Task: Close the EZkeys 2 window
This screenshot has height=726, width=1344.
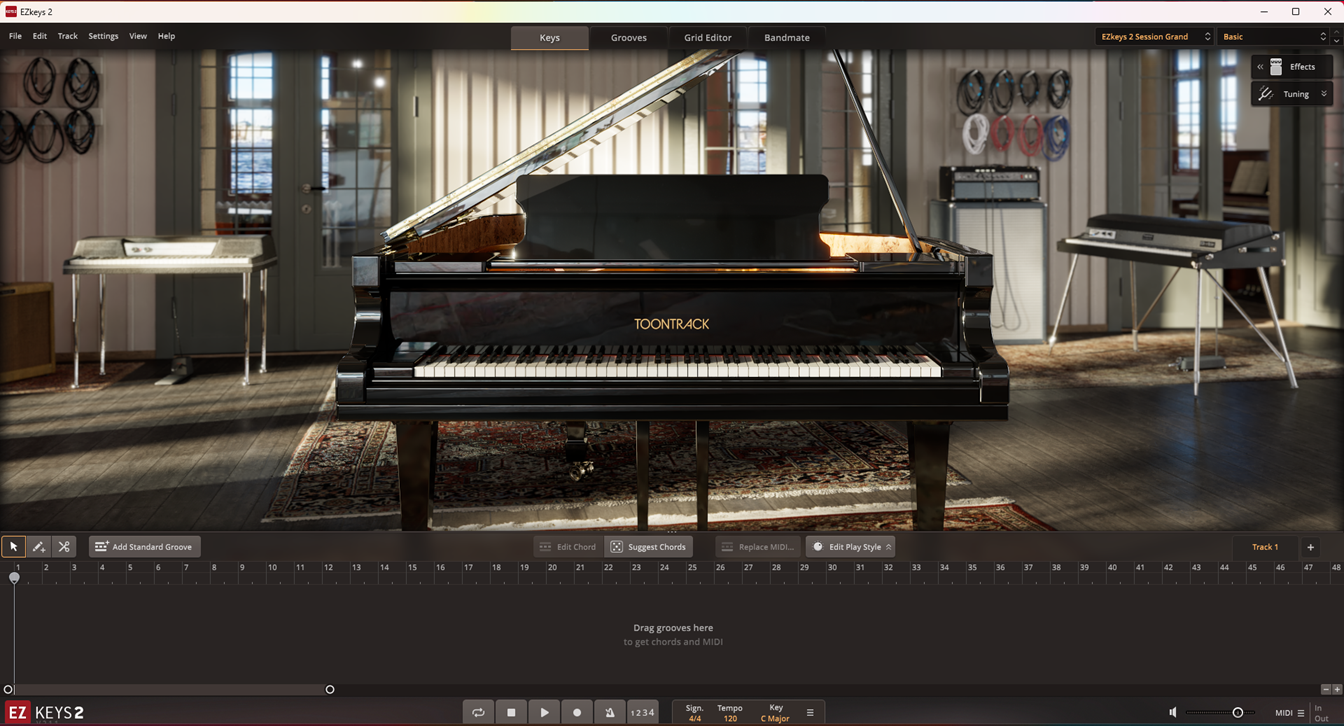Action: pyautogui.click(x=1327, y=12)
